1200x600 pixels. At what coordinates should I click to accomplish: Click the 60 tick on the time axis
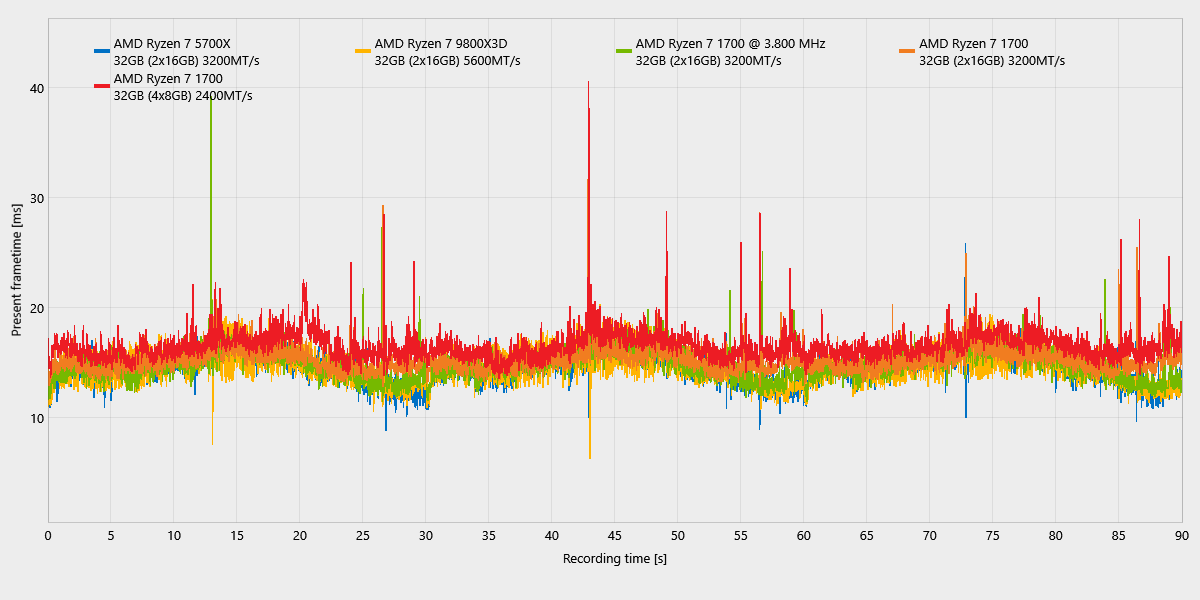tap(804, 535)
